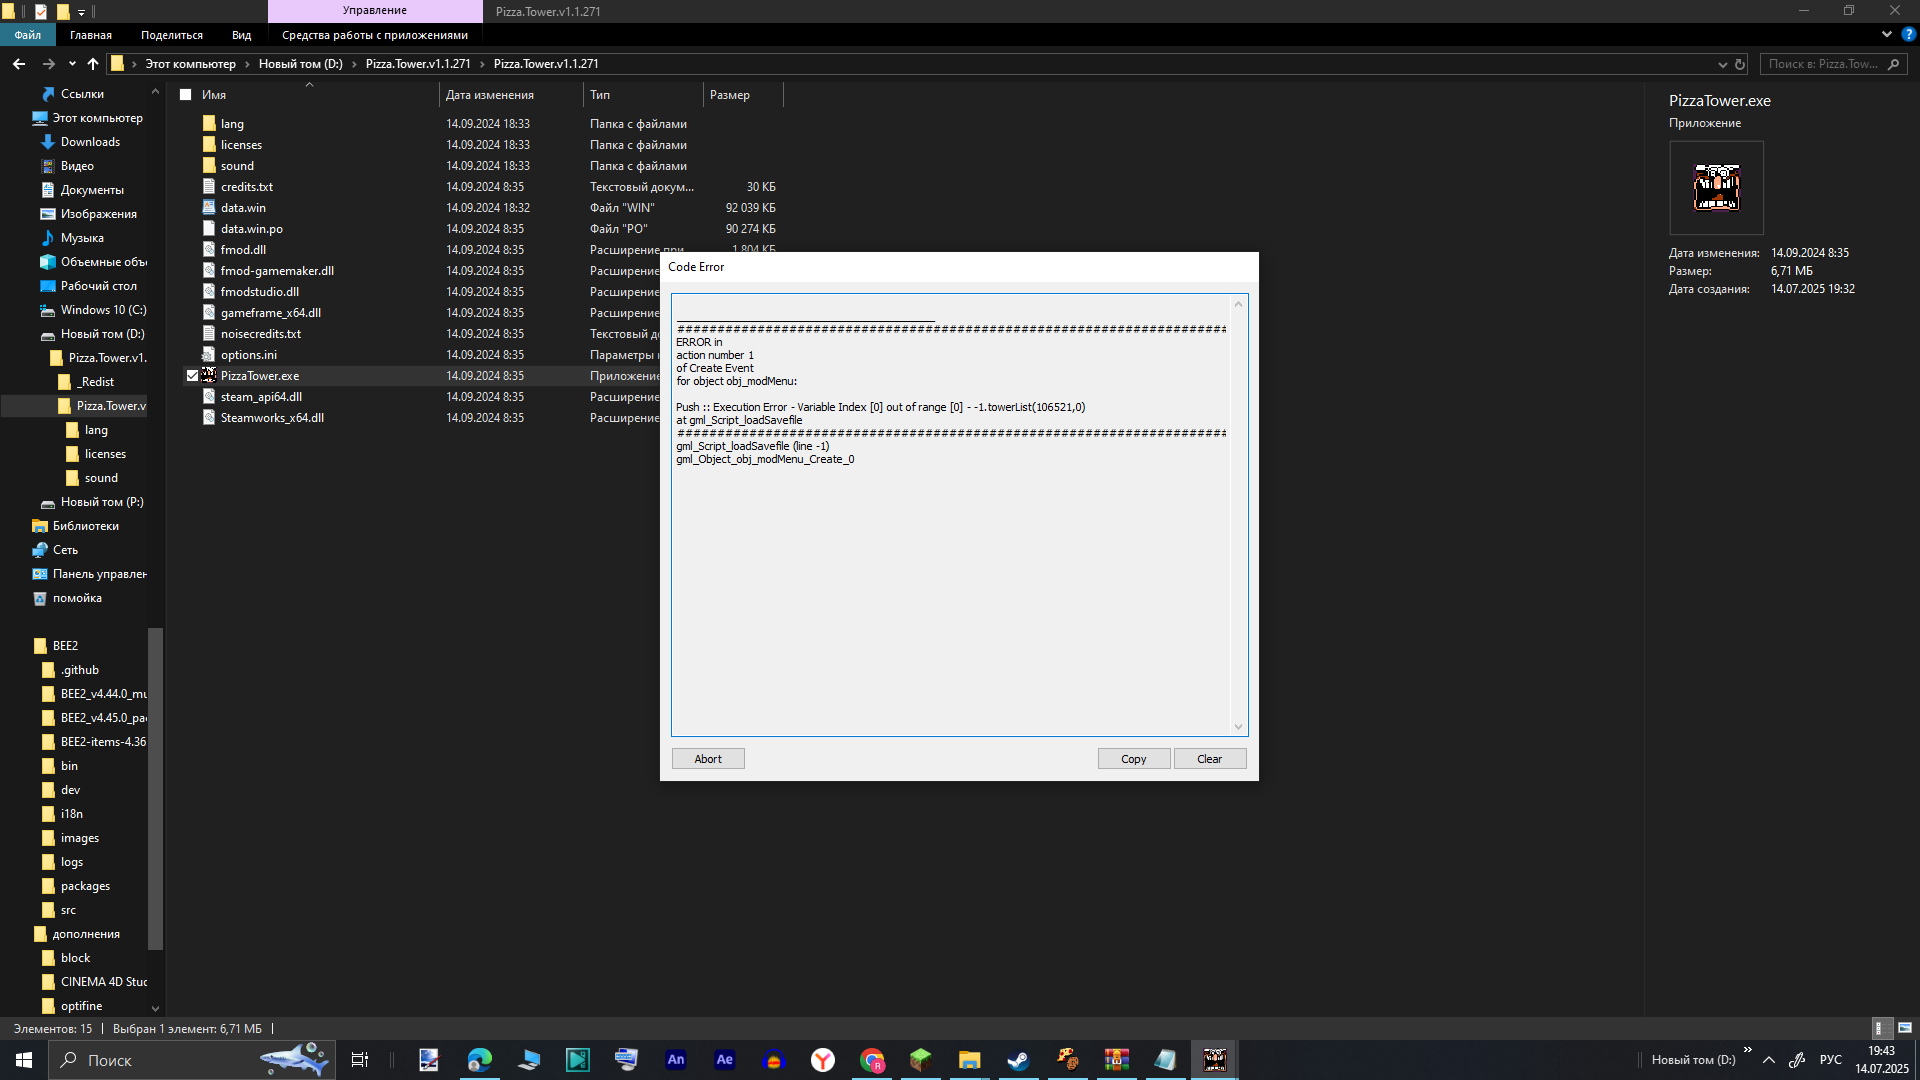The height and width of the screenshot is (1080, 1920).
Task: Toggle select-all checkbox in column header
Action: (x=185, y=95)
